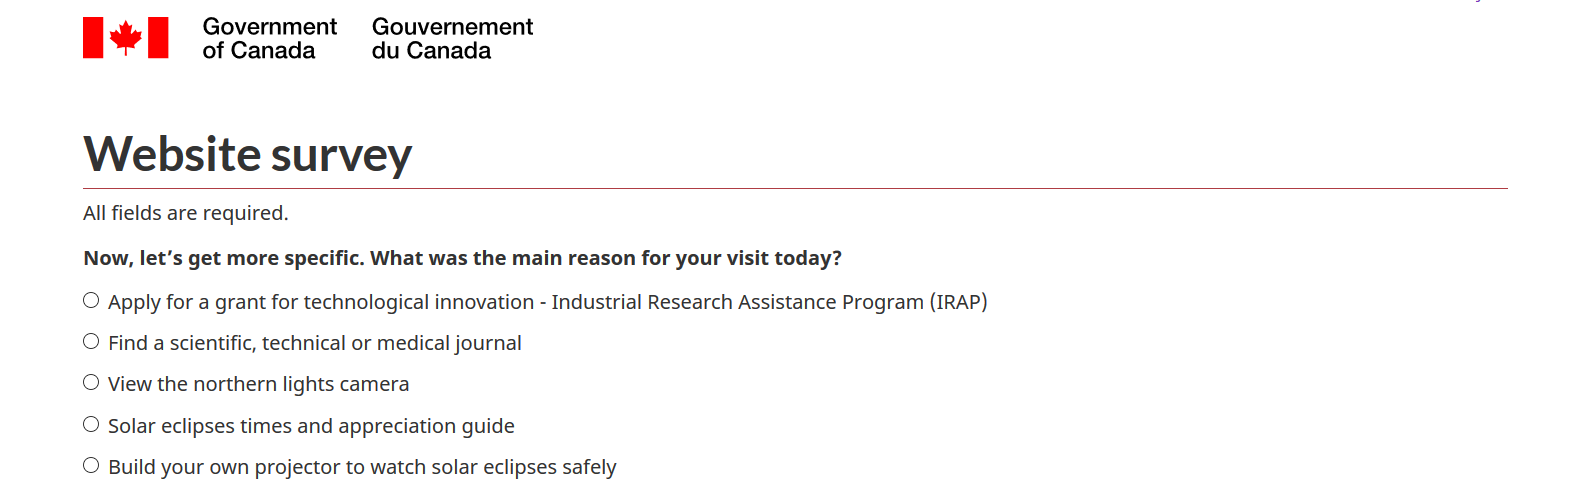This screenshot has width=1578, height=490.
Task: Click the maple leaf in the flag
Action: 126,38
